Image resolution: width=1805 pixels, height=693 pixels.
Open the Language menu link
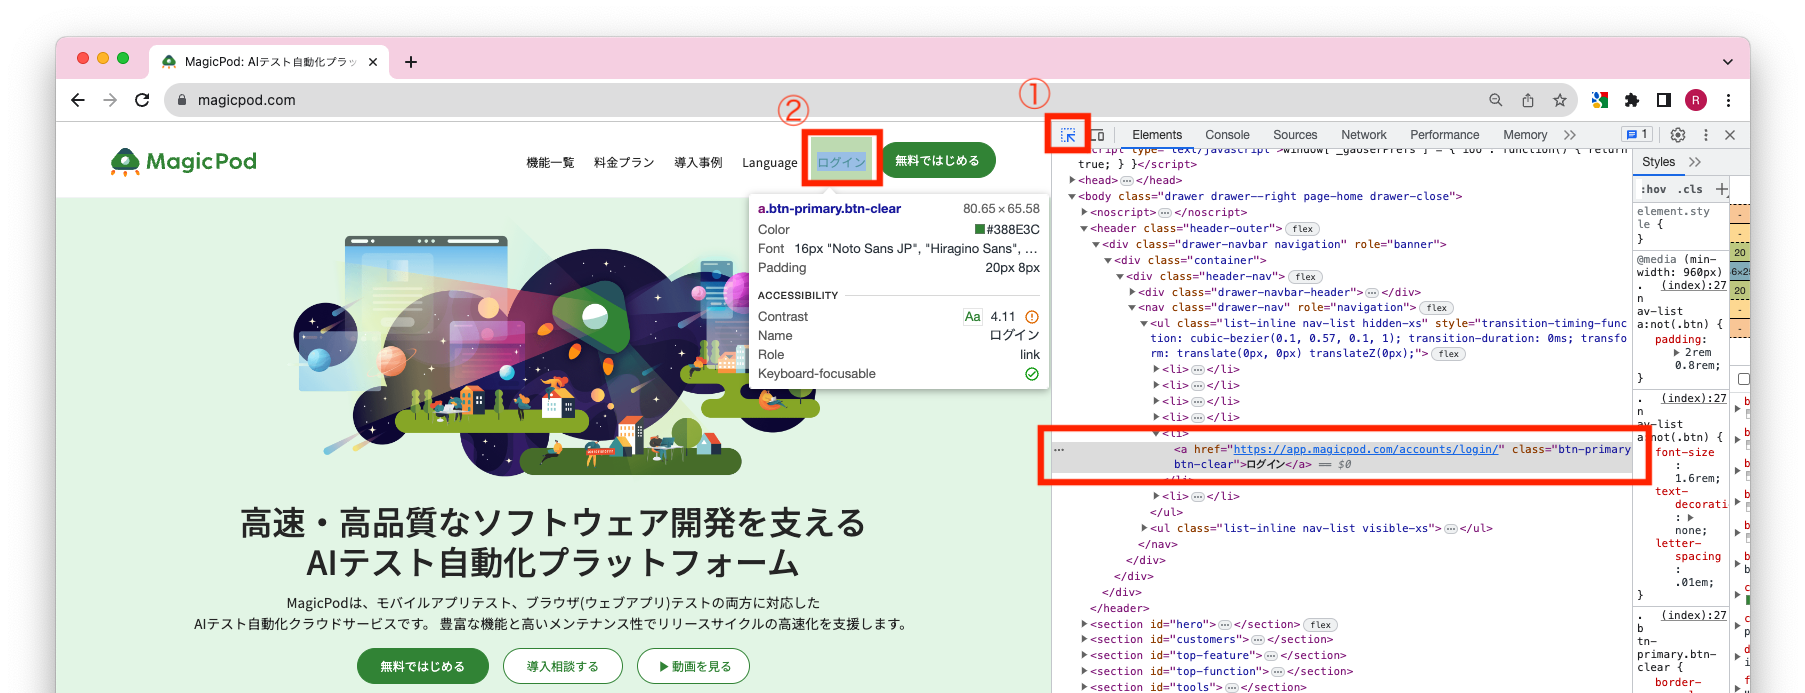770,162
